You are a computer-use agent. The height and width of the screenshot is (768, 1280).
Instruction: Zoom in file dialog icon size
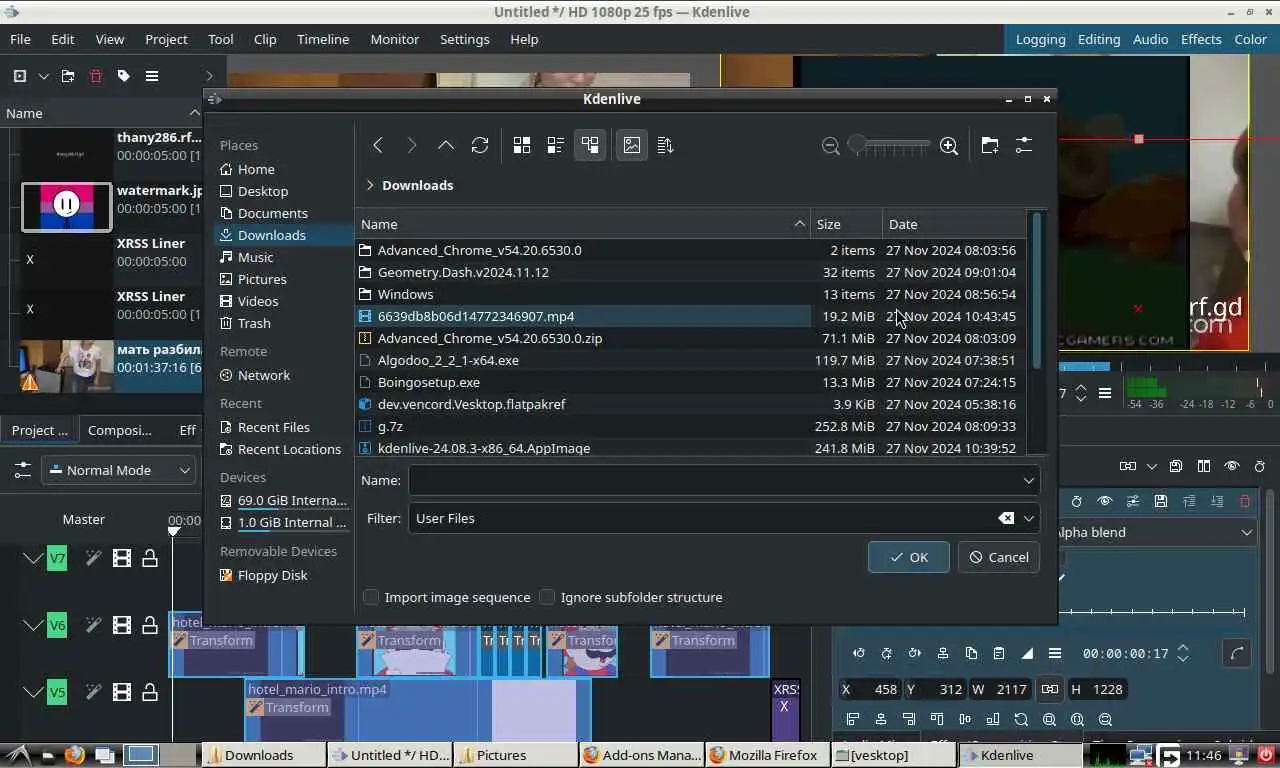949,146
